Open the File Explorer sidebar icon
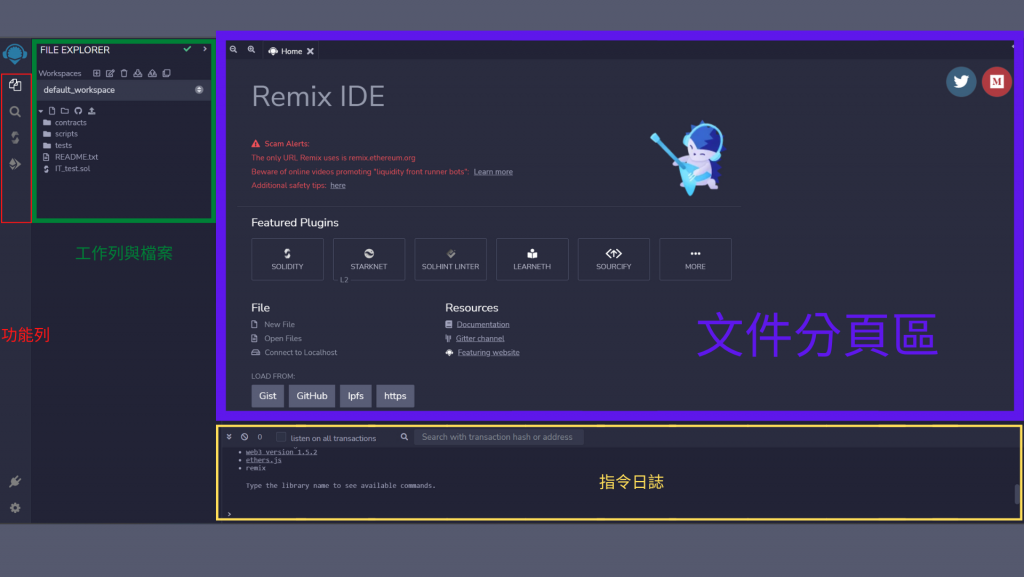The image size is (1024, 577). pos(15,86)
